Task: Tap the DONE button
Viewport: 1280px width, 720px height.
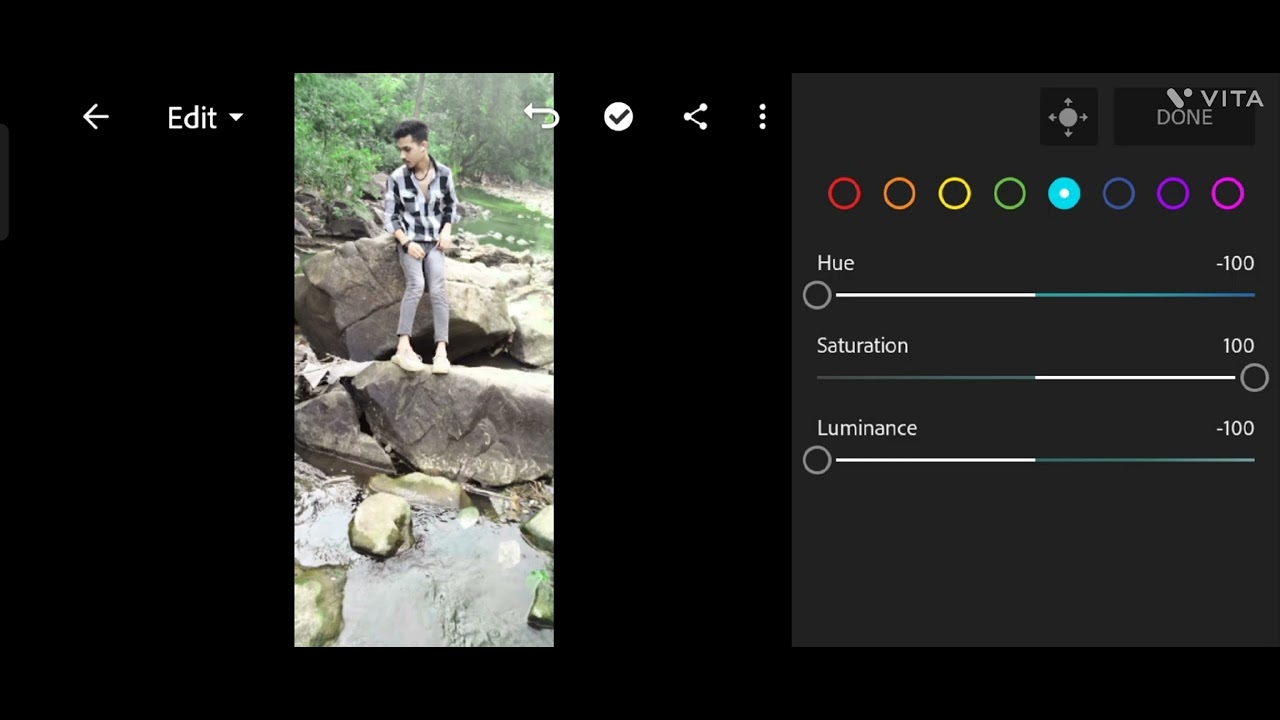Action: point(1184,117)
